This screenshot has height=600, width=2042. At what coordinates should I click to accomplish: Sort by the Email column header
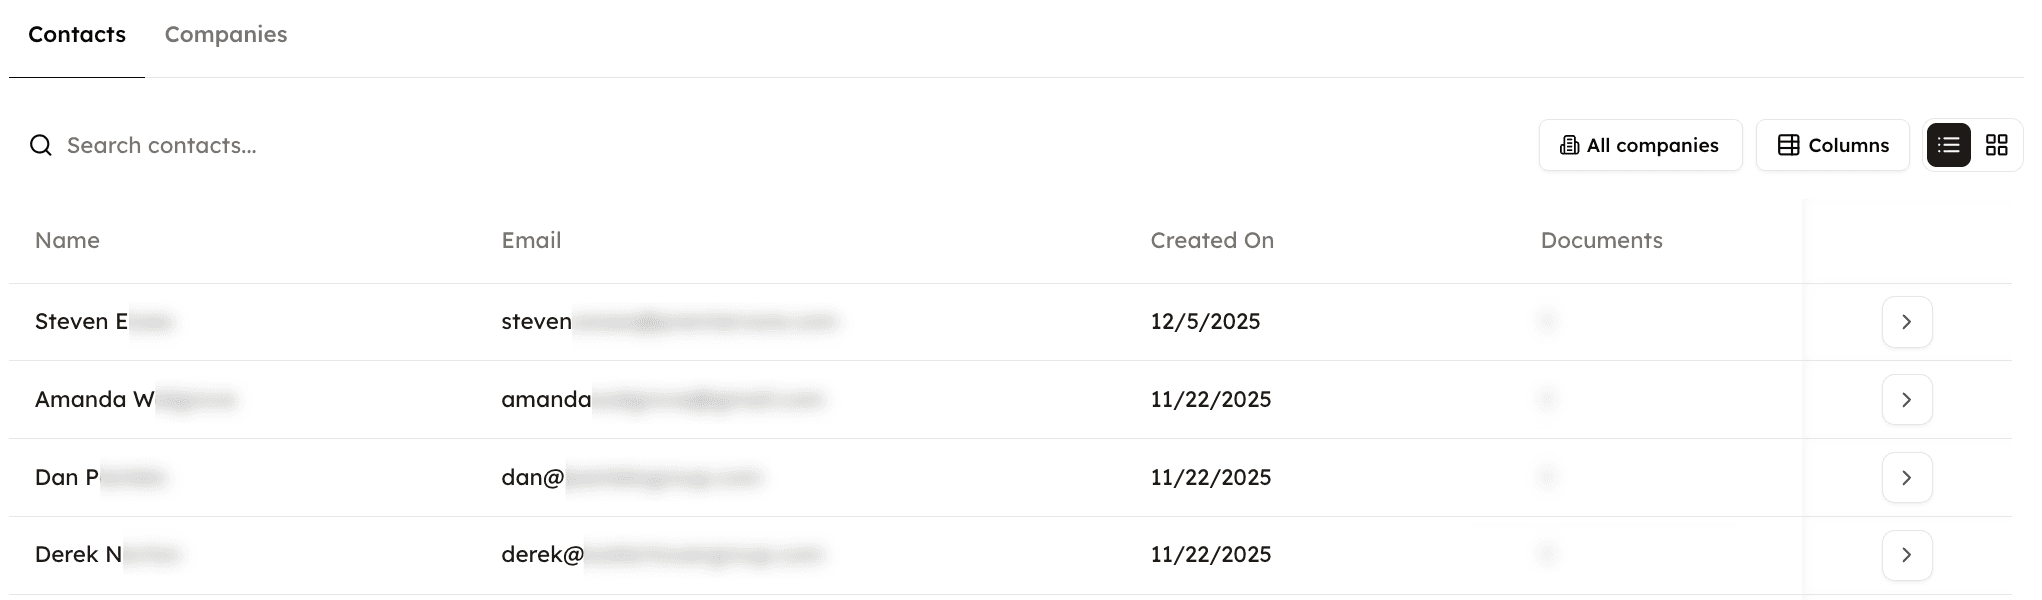coord(531,241)
